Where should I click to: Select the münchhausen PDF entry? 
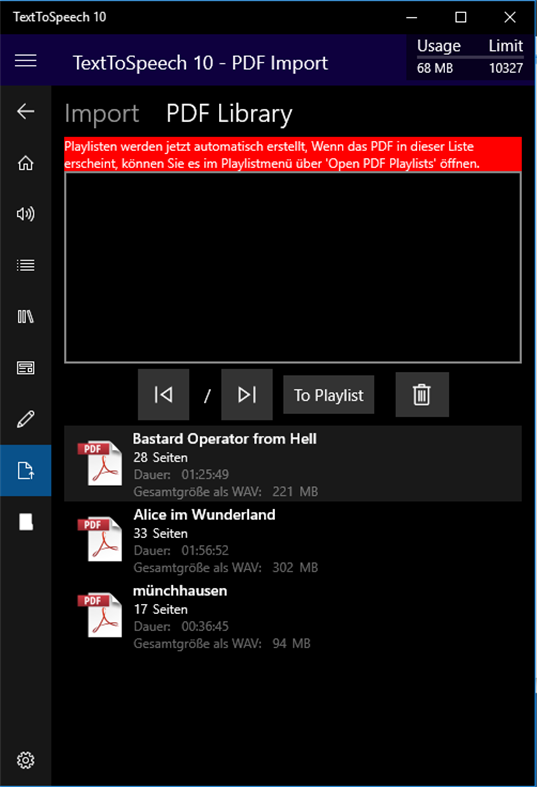pos(293,616)
